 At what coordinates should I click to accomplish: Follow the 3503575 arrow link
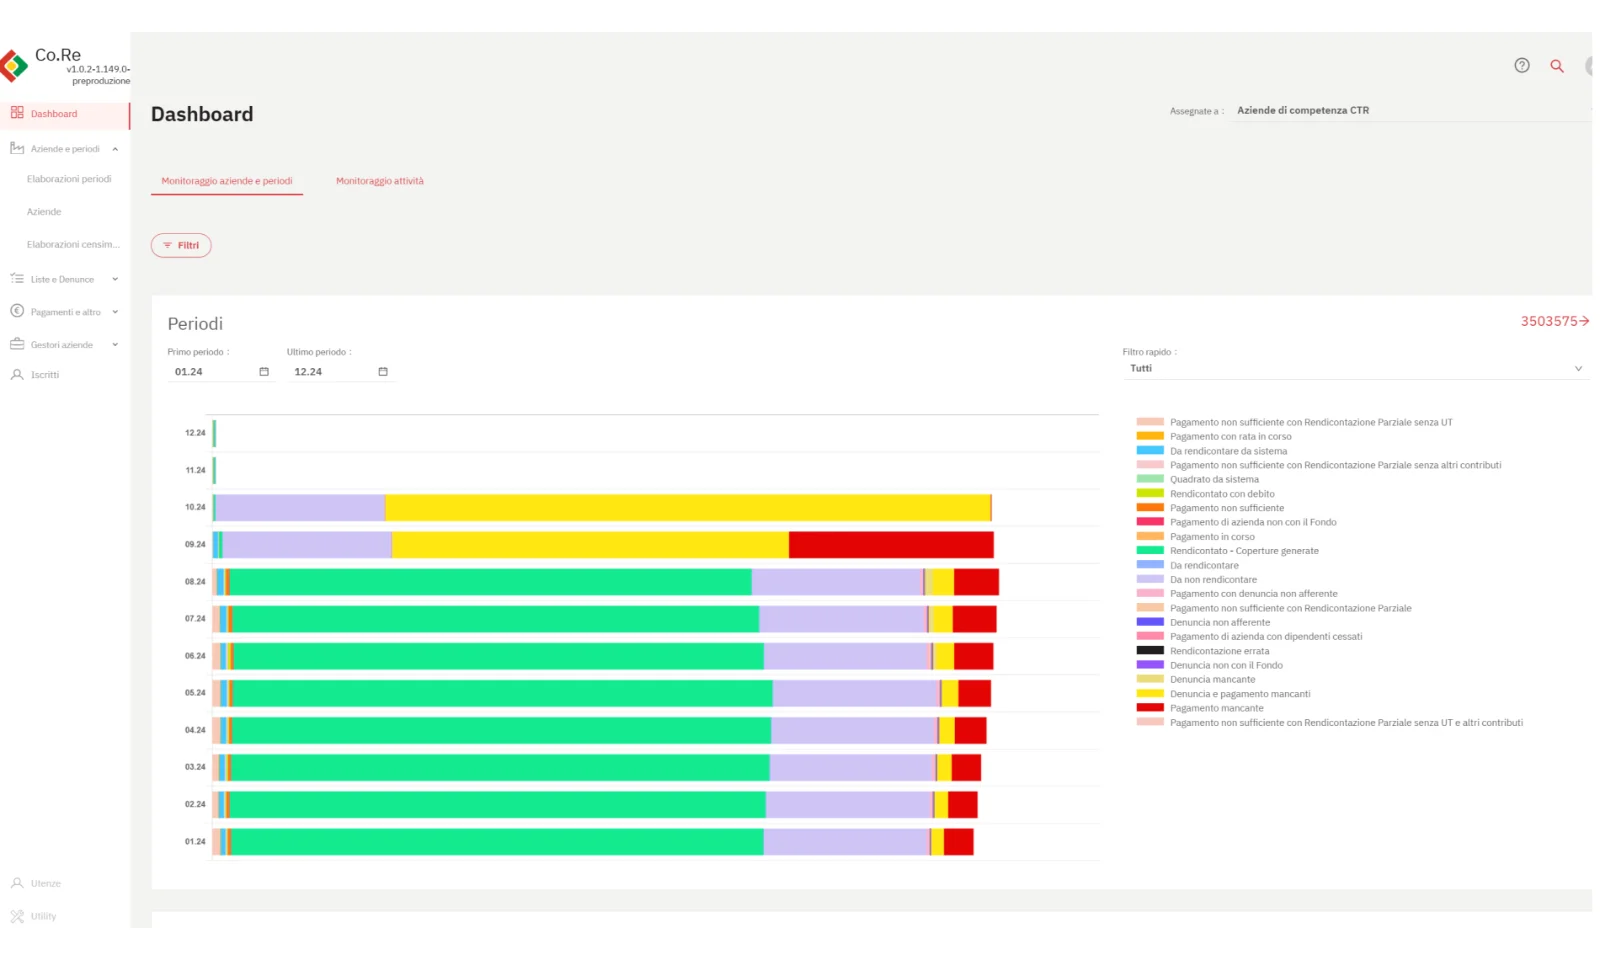[1554, 321]
